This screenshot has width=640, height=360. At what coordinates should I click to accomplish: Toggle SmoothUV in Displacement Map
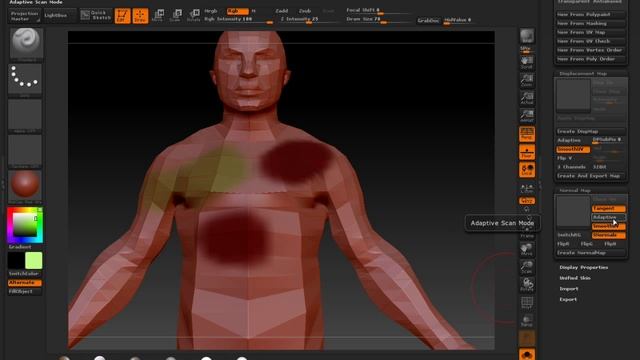click(x=573, y=149)
